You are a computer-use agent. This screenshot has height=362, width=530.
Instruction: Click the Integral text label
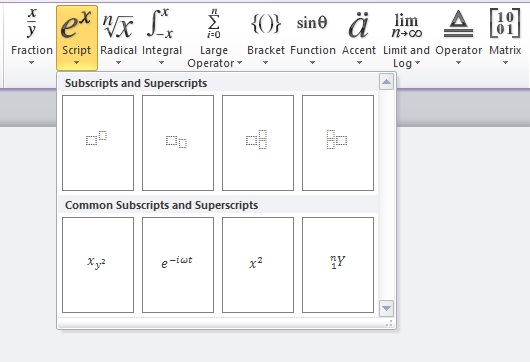pyautogui.click(x=162, y=51)
